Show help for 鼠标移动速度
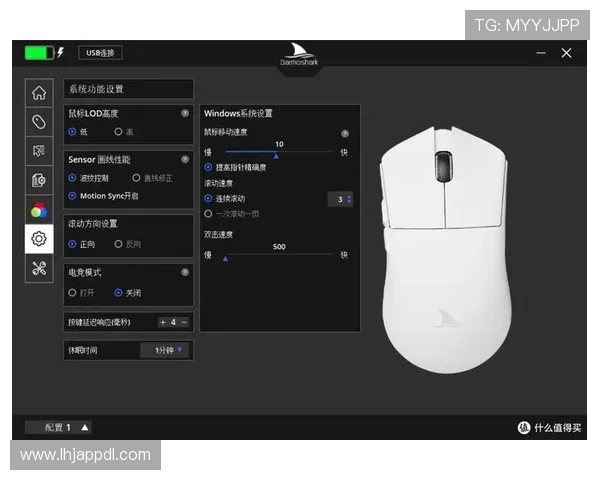The width and height of the screenshot is (600, 480). (345, 133)
